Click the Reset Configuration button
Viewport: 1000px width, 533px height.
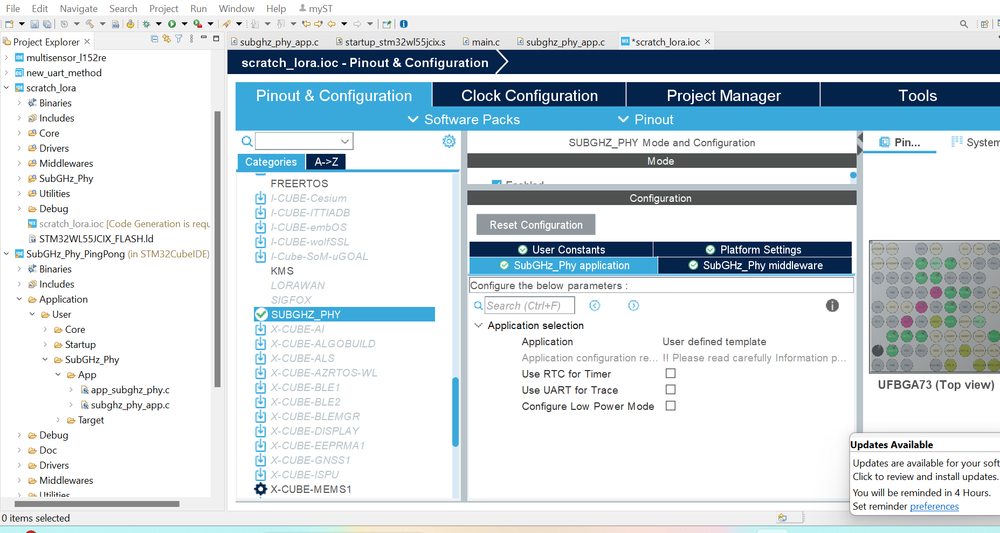tap(536, 224)
